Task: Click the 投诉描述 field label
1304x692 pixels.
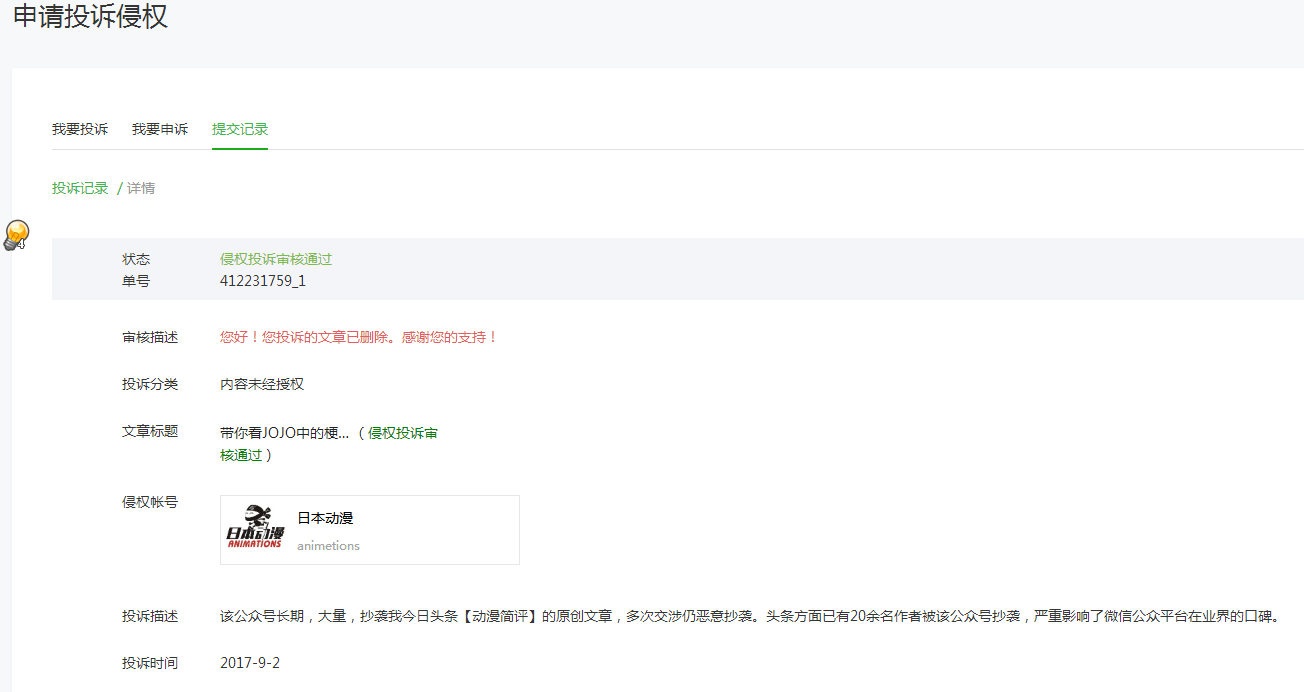Action: 150,616
